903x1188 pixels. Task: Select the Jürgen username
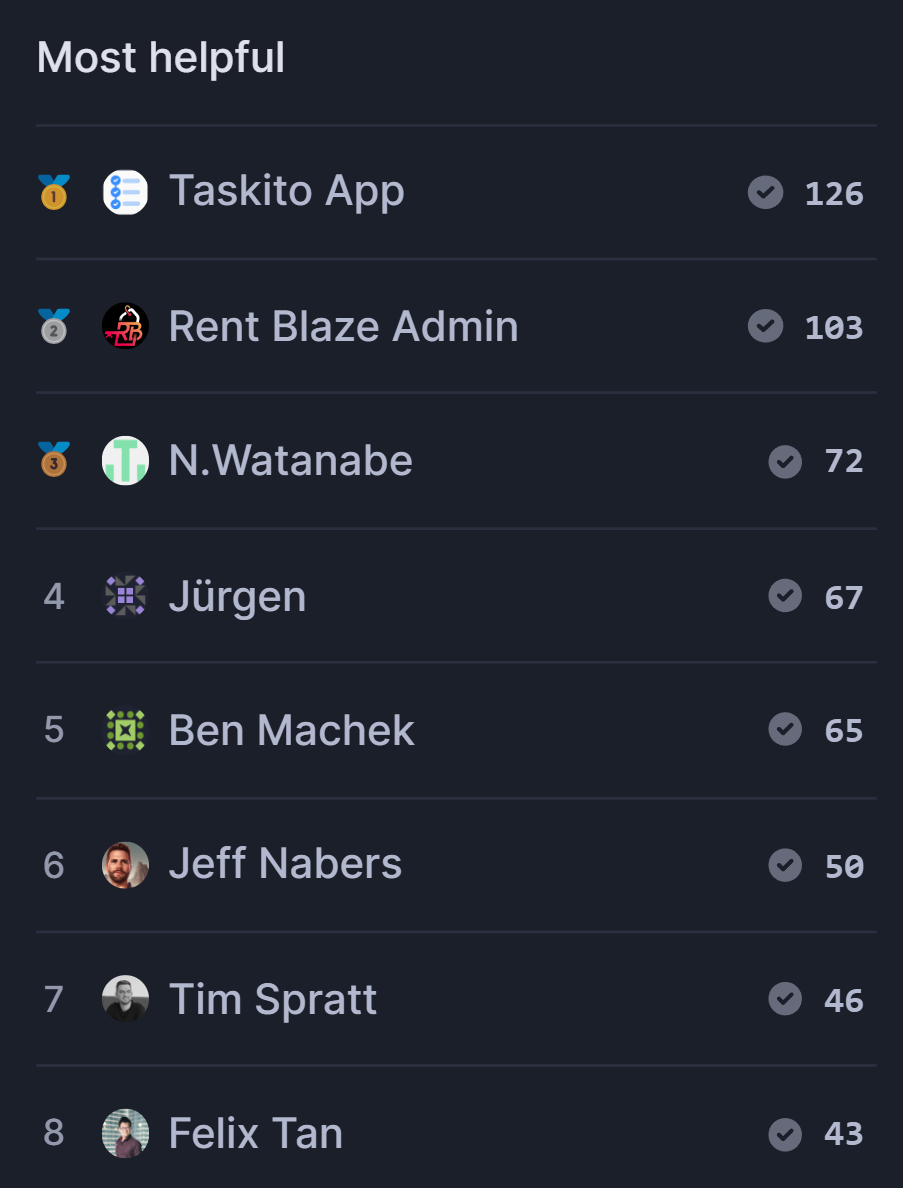pos(237,596)
